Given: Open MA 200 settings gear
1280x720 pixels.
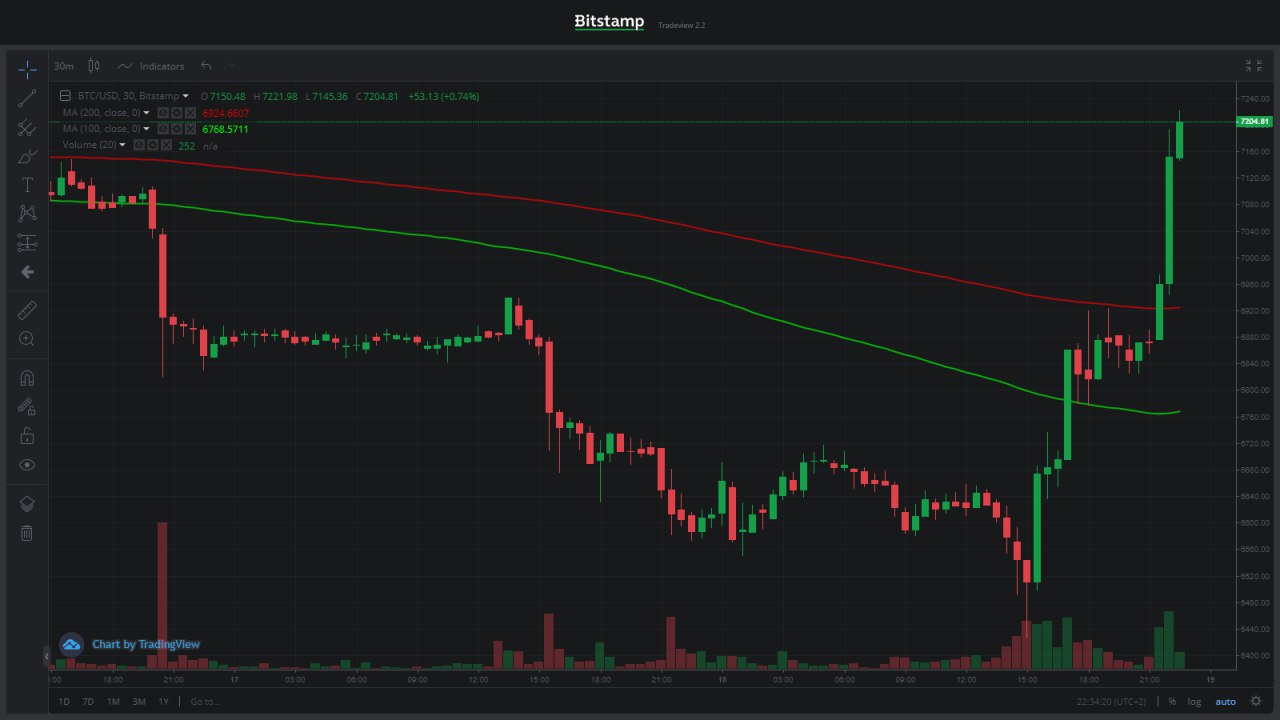Looking at the screenshot, I should 176,113.
